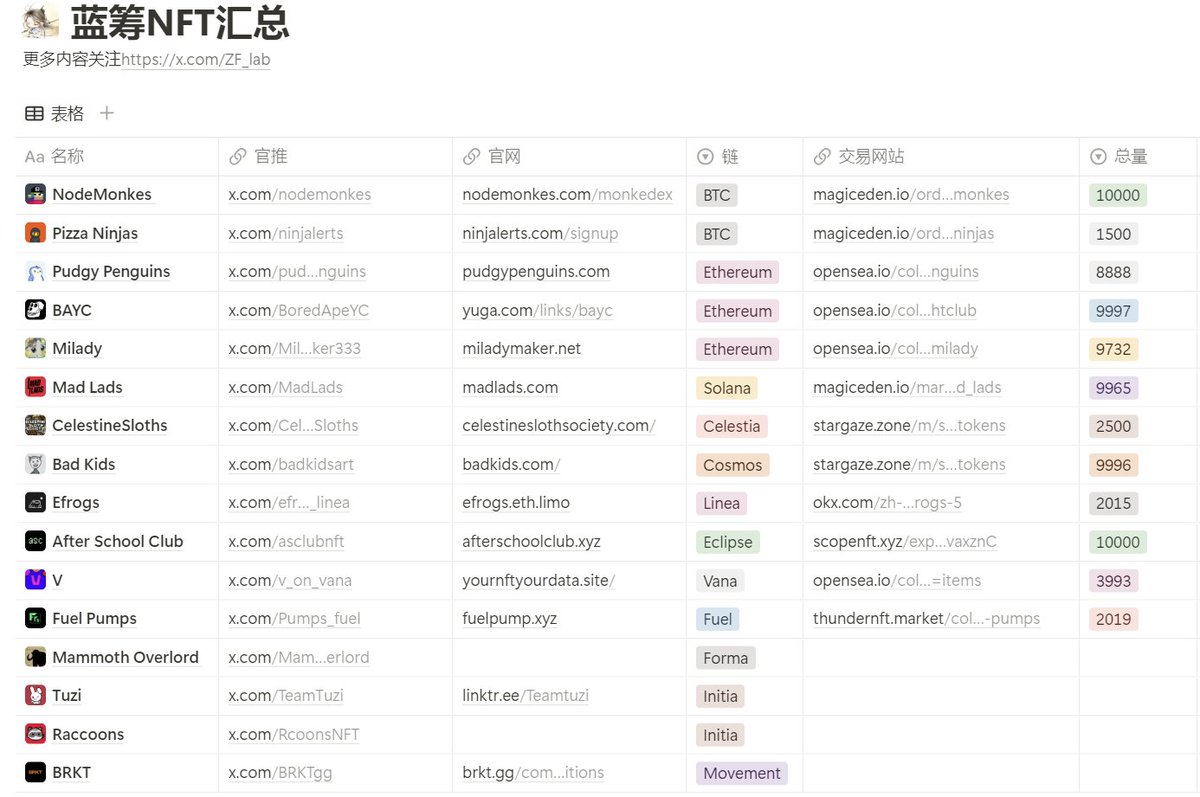The height and width of the screenshot is (797, 1200).
Task: Open pudgypenguins.com website link
Action: pos(536,272)
